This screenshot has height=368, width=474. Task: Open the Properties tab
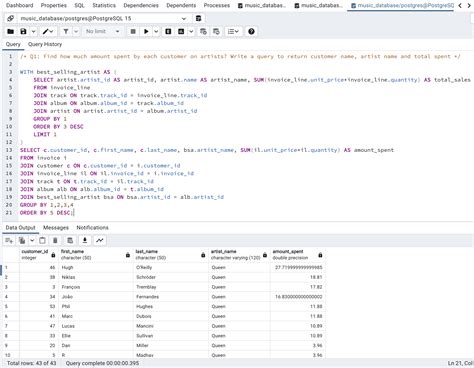point(54,5)
